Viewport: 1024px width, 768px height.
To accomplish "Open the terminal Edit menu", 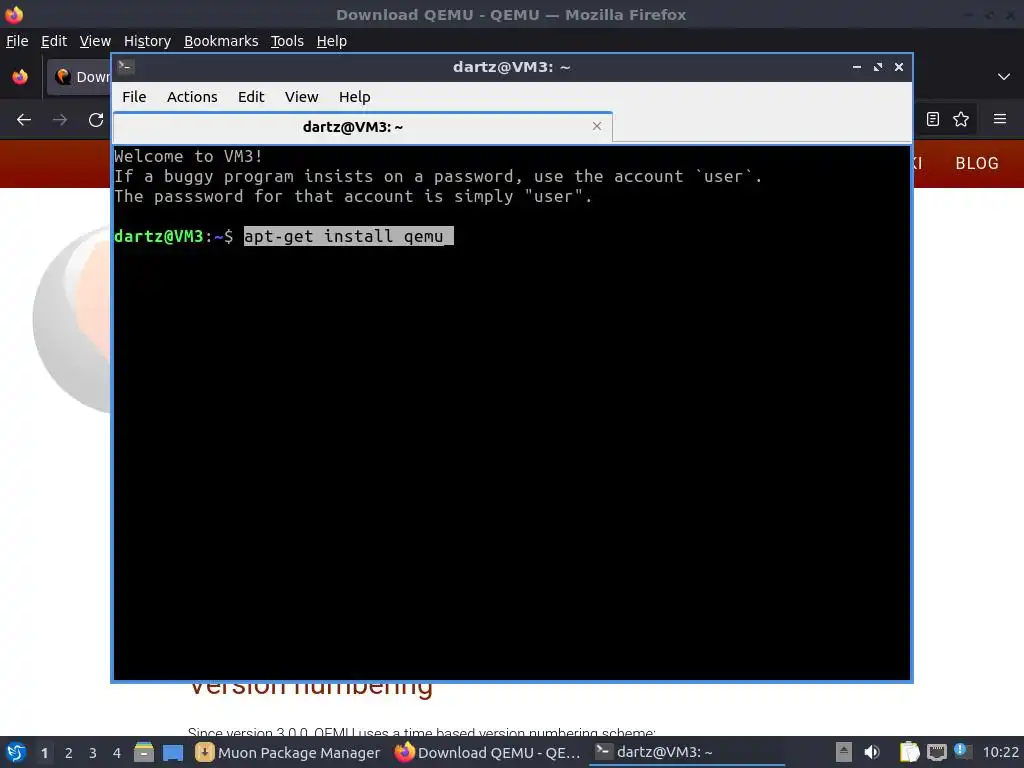I will [251, 97].
